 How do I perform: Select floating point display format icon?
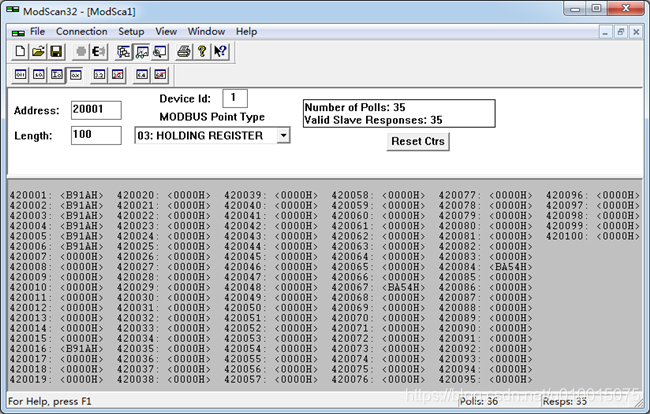(x=99, y=75)
